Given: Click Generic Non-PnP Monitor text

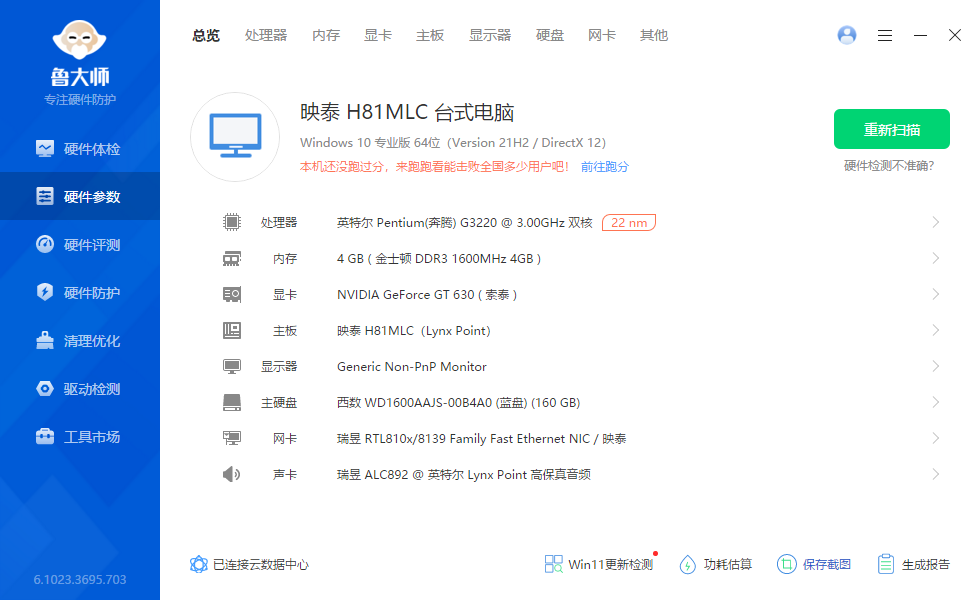Looking at the screenshot, I should (x=411, y=367).
